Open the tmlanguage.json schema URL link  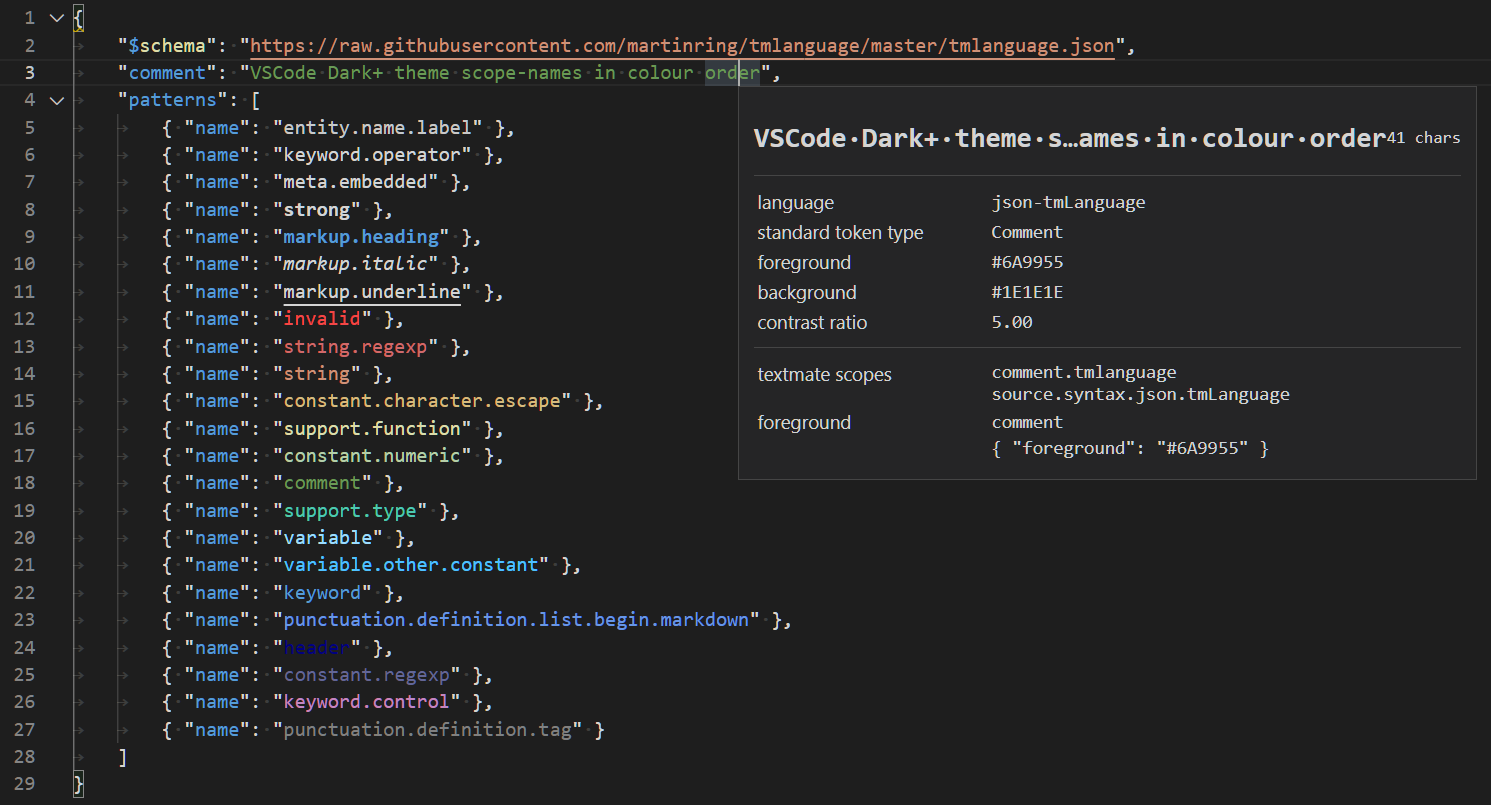tap(682, 45)
